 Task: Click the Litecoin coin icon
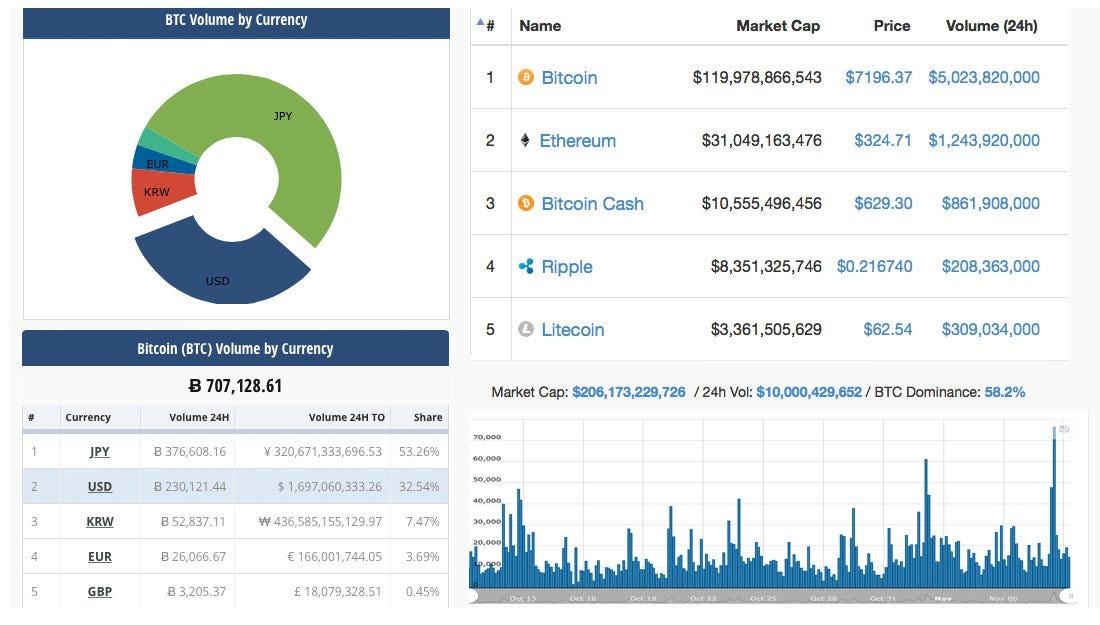coord(525,329)
